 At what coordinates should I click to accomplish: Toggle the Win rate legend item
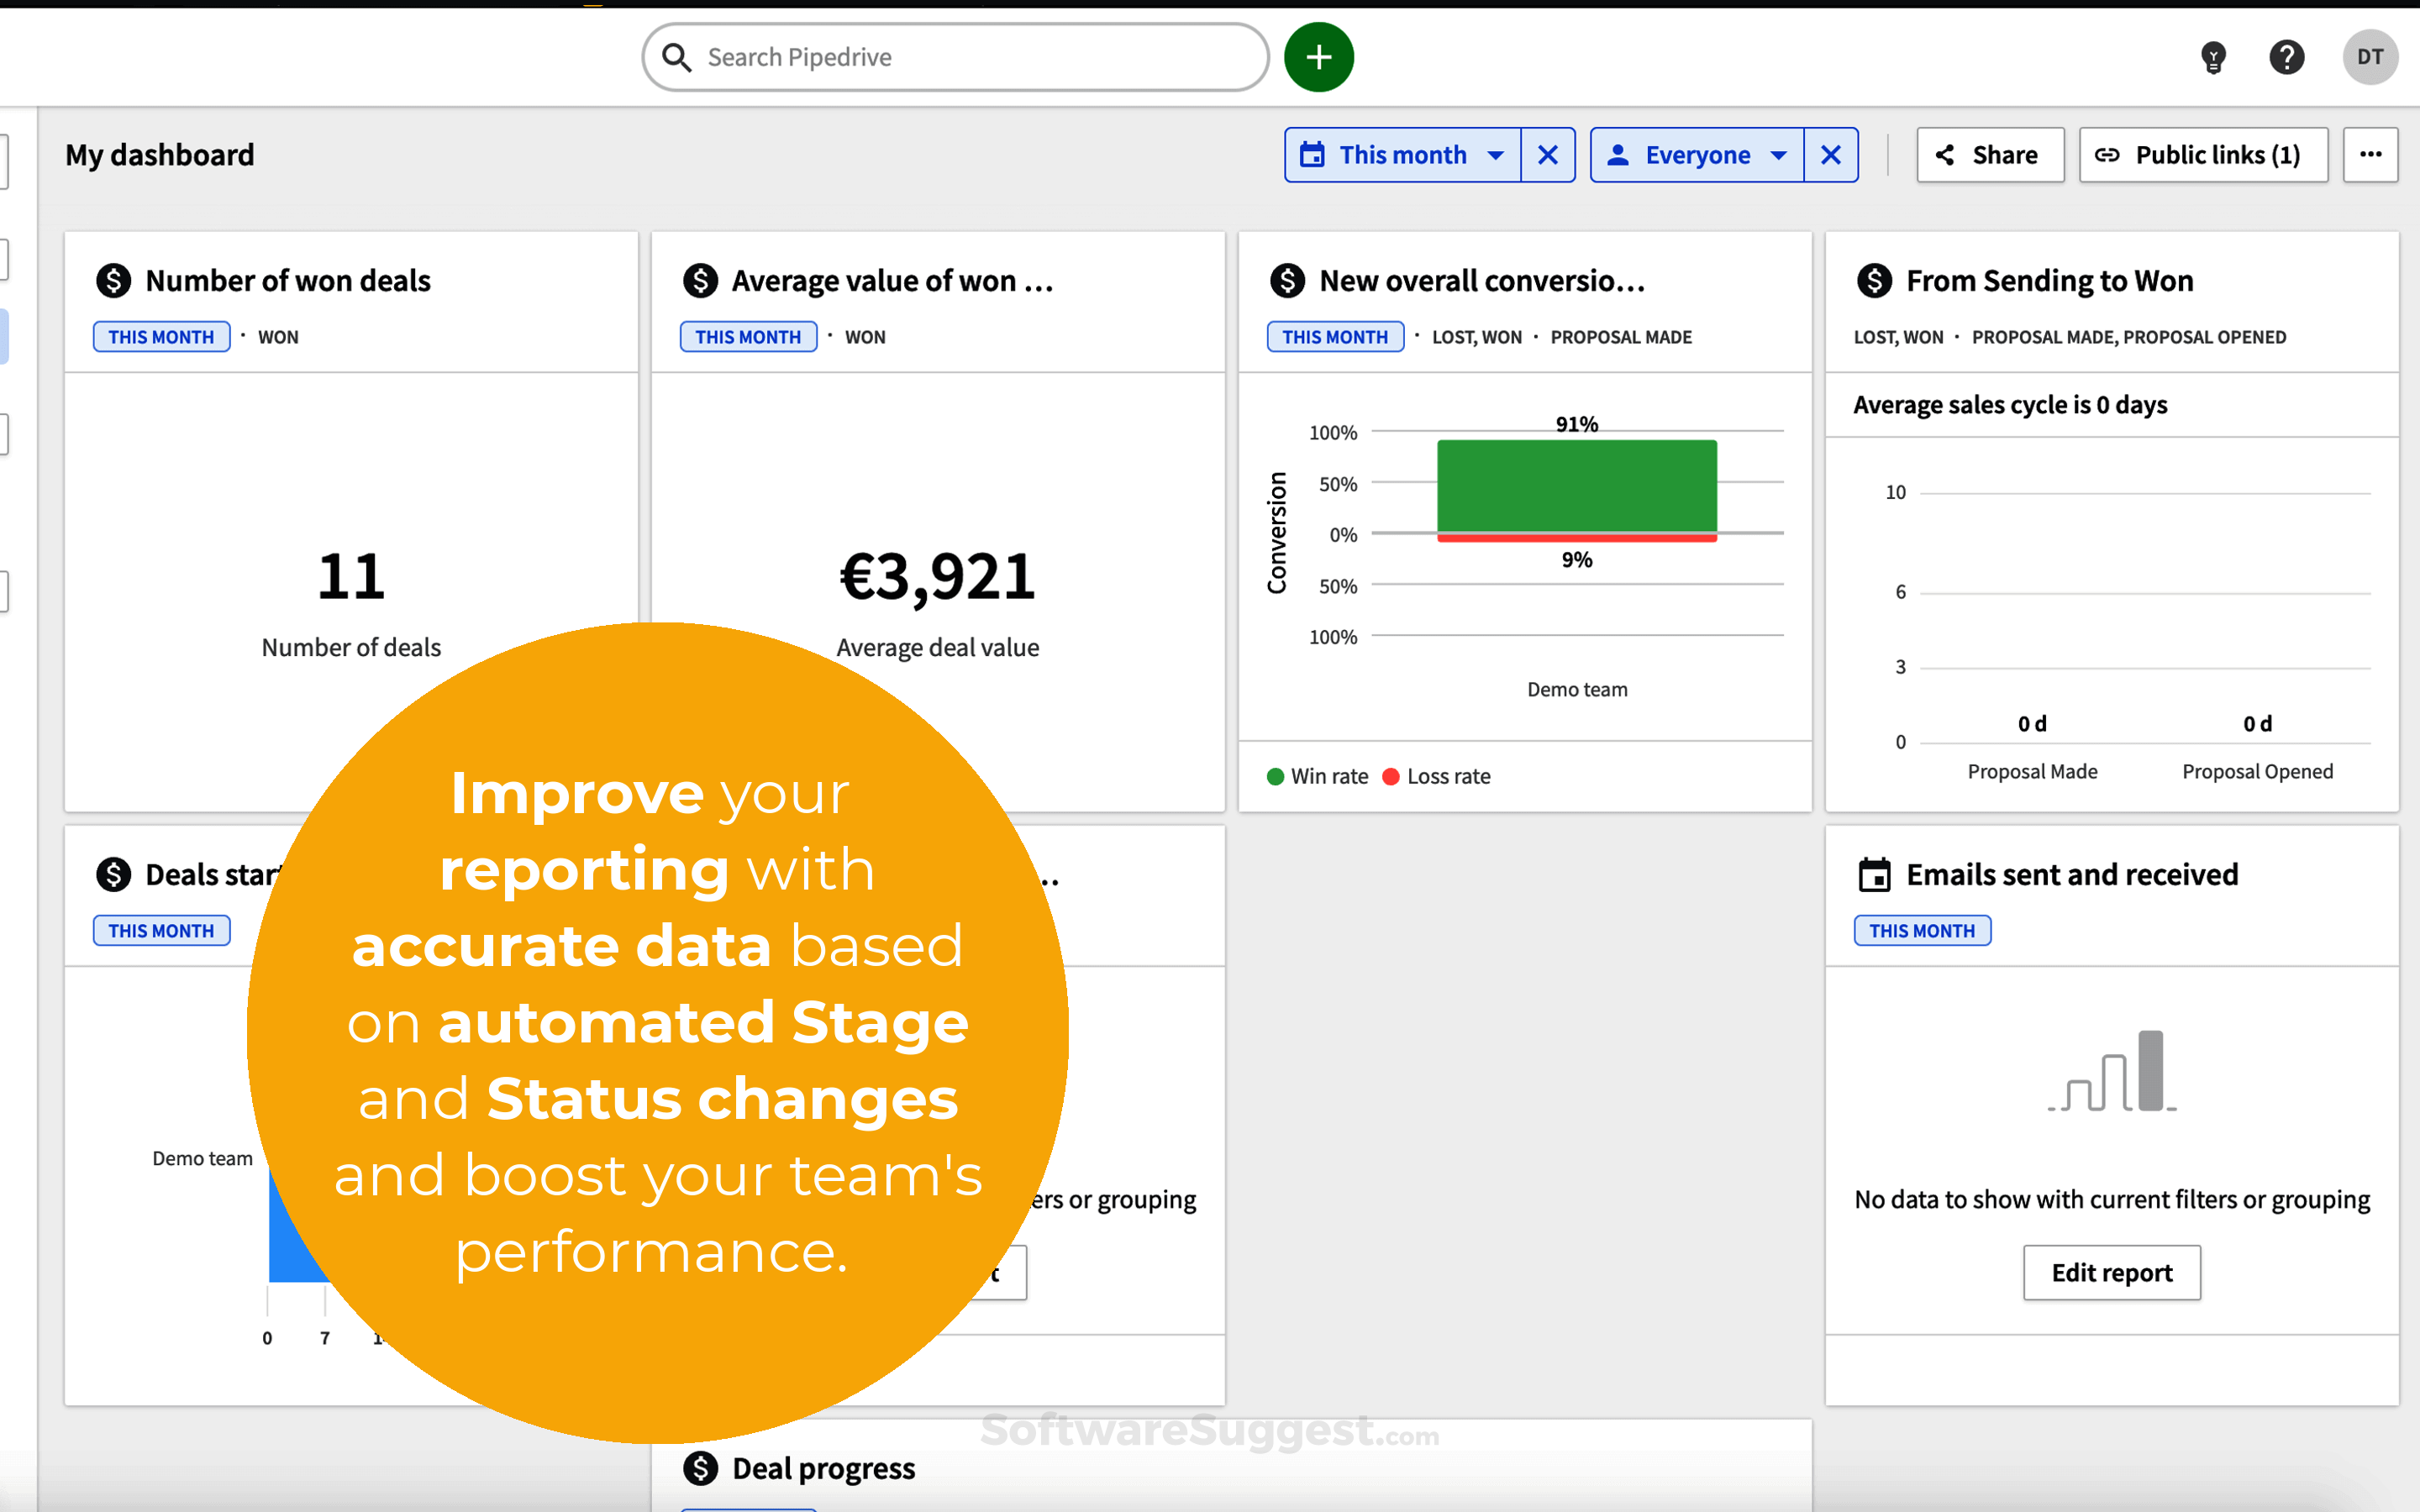[1317, 776]
